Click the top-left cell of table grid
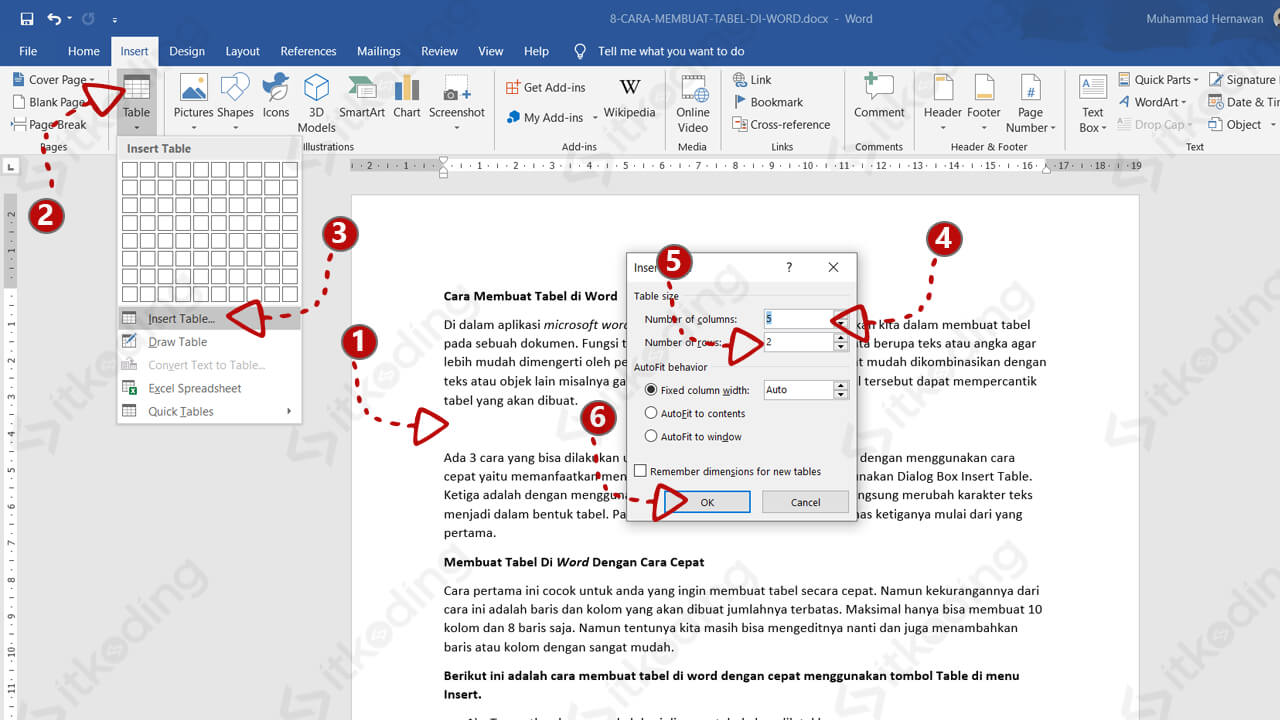The height and width of the screenshot is (720, 1280). (x=130, y=170)
